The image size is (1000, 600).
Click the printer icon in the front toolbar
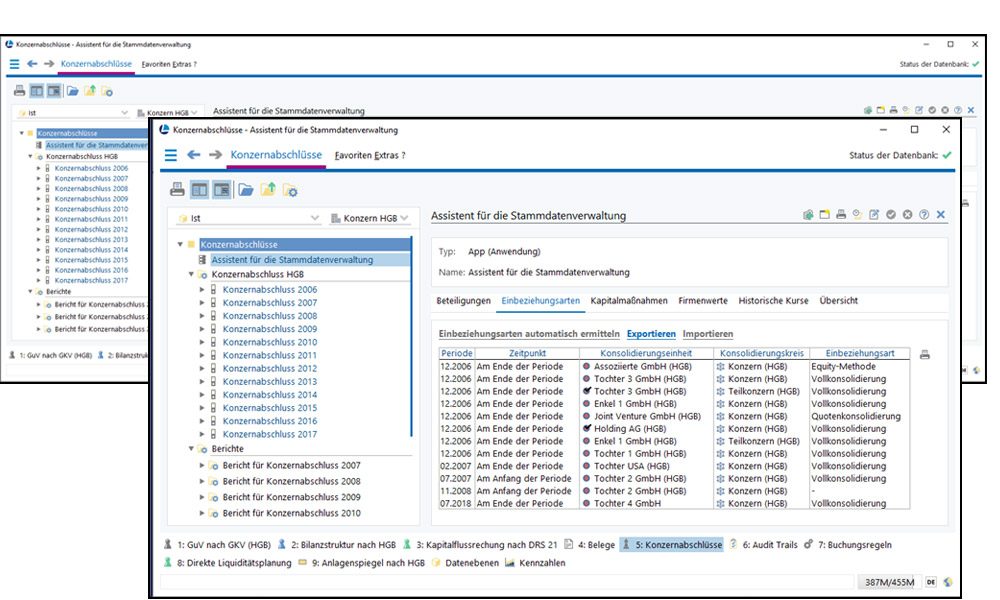[177, 189]
